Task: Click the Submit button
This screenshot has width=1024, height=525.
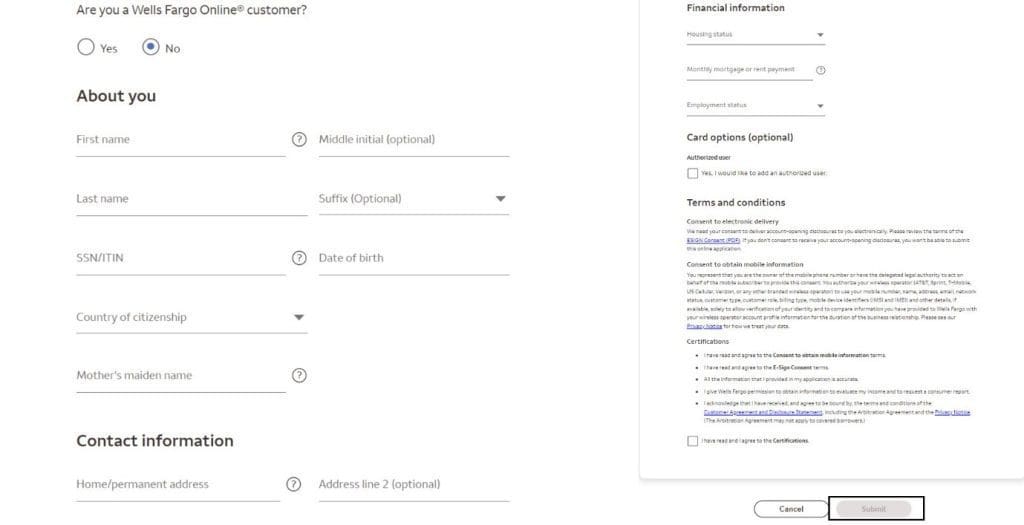Action: pos(873,509)
